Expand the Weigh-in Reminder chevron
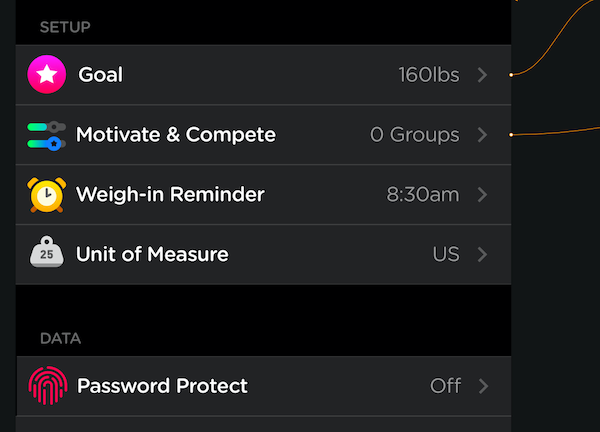This screenshot has width=600, height=432. pyautogui.click(x=482, y=195)
